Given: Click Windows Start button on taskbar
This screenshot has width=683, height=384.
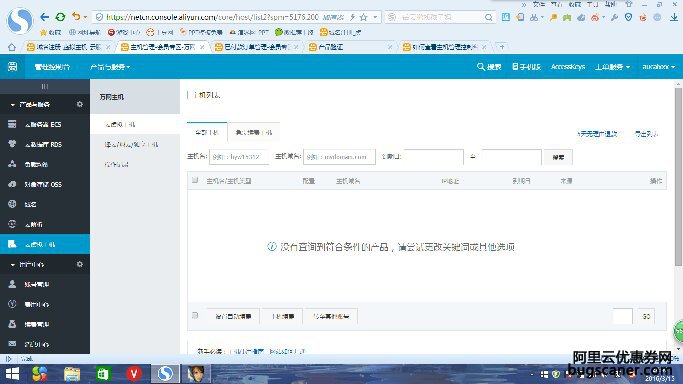Looking at the screenshot, I should (12, 374).
